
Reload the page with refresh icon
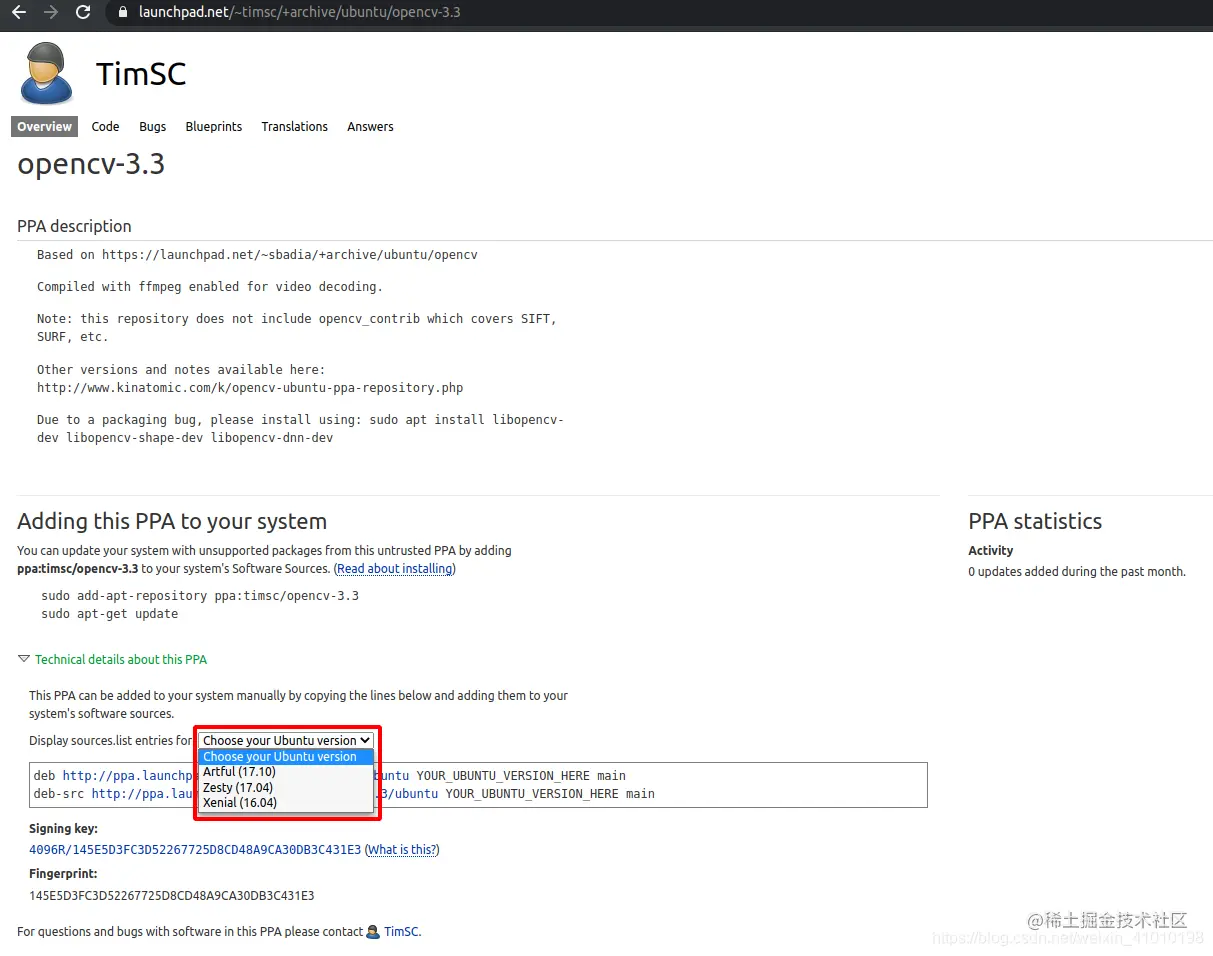[83, 12]
